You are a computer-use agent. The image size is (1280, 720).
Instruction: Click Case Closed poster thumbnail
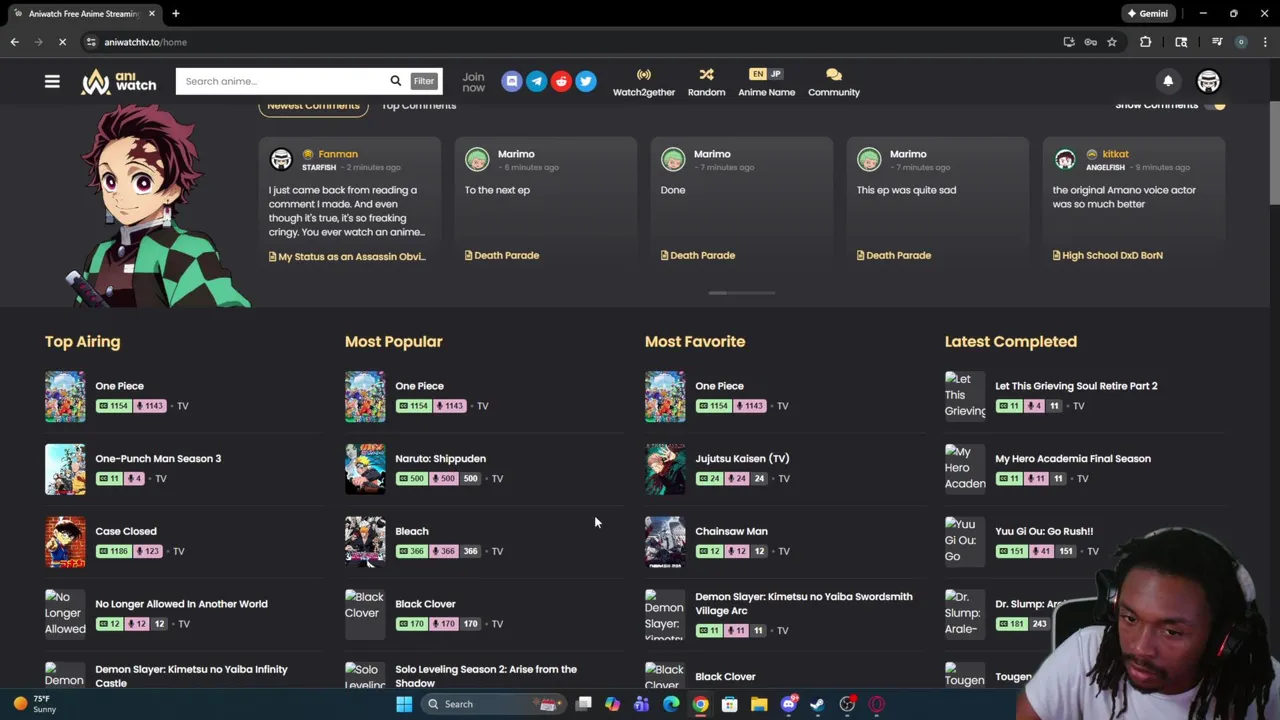coord(65,542)
